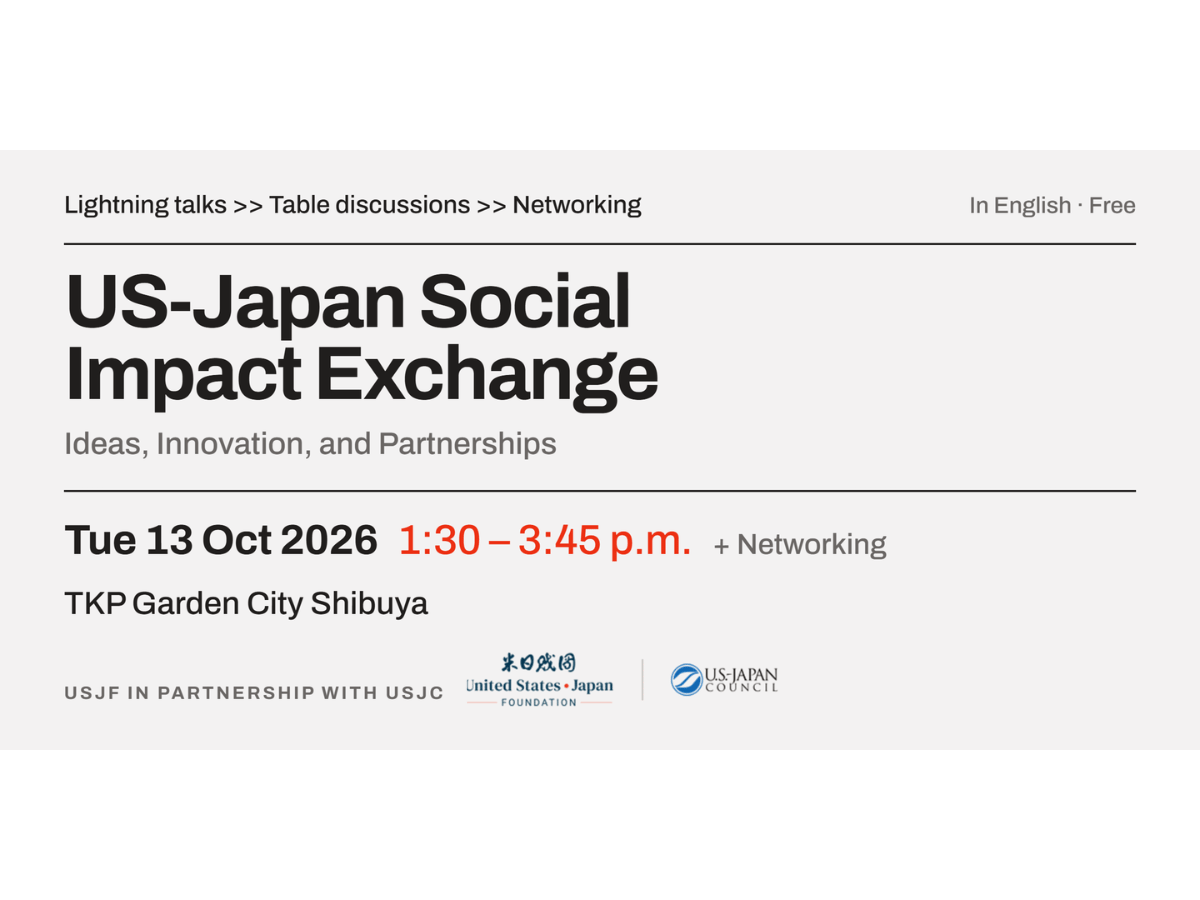Select the US-Japan Council wordmark text

point(741,679)
